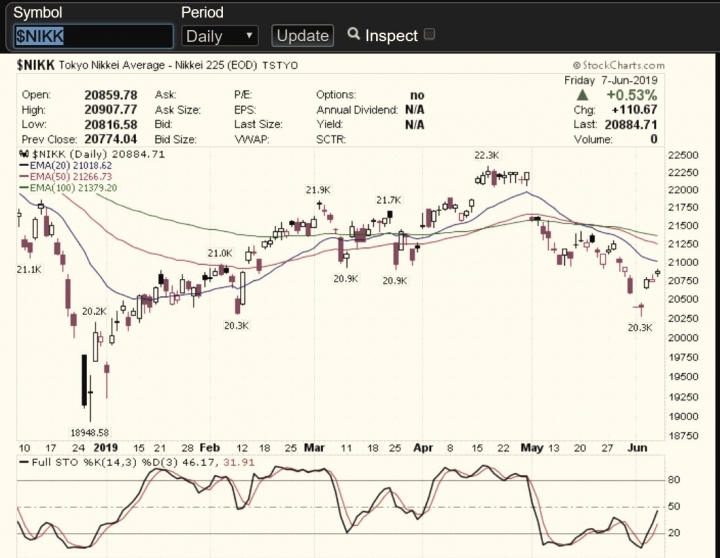Screen dimensions: 720x558
Task: Click the 21.7K price annotation
Action: tap(389, 200)
